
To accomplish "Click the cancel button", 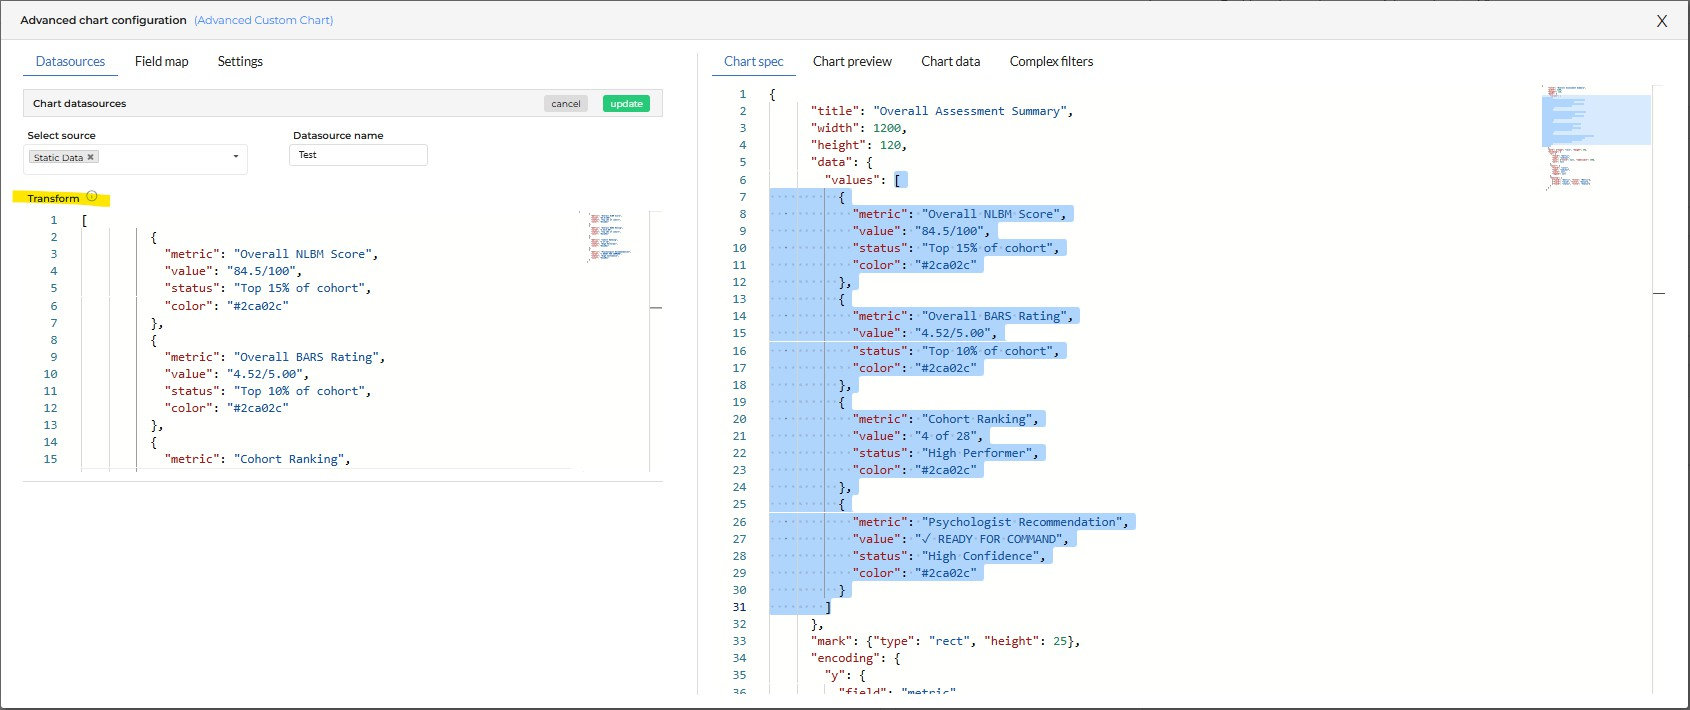I will click(x=566, y=104).
